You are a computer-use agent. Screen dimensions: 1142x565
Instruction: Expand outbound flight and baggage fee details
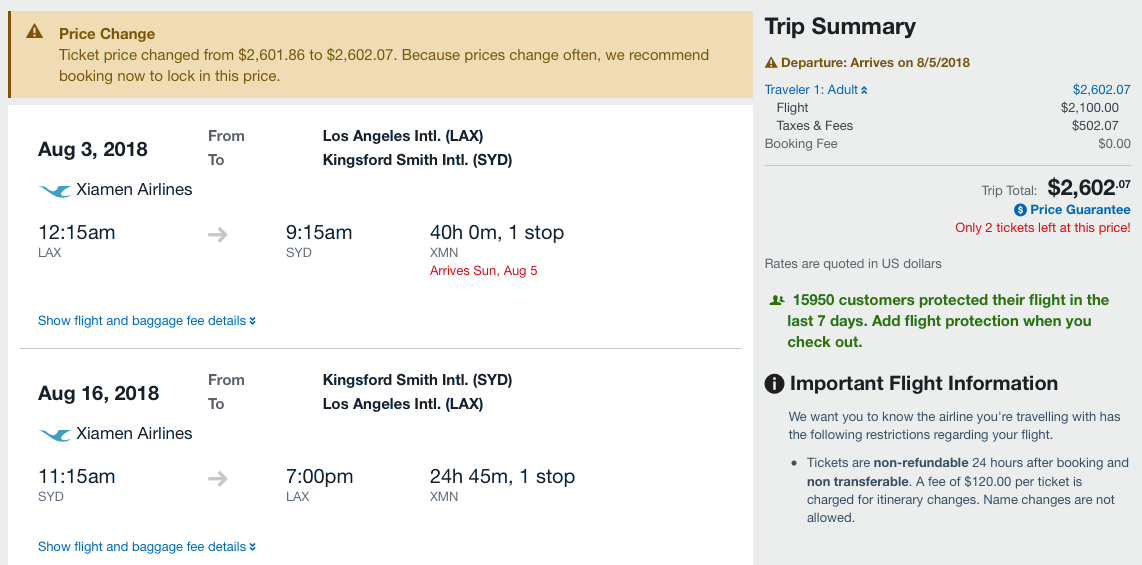[x=147, y=321]
